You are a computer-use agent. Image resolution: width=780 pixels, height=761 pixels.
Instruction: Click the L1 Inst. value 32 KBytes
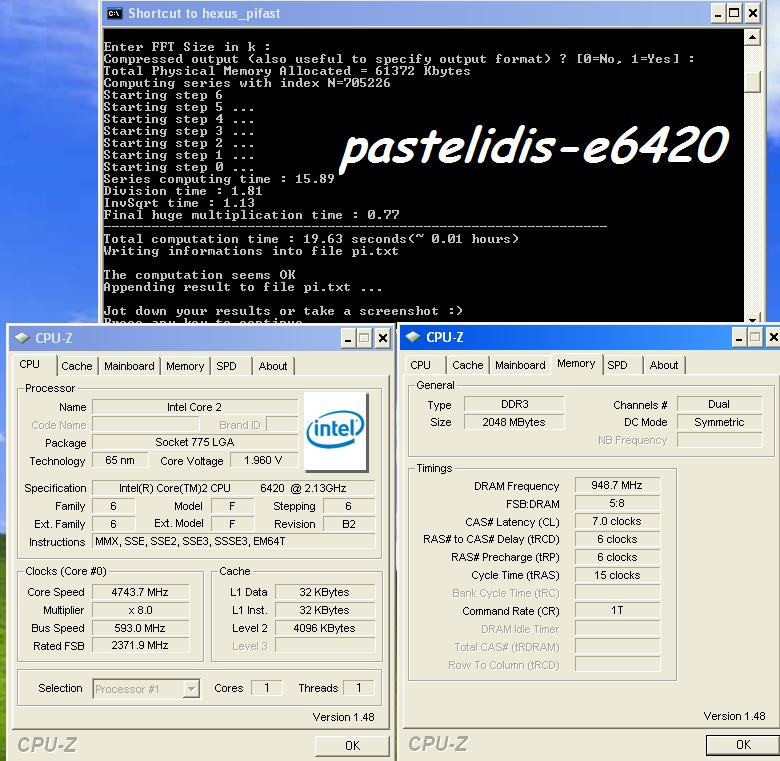tap(324, 610)
